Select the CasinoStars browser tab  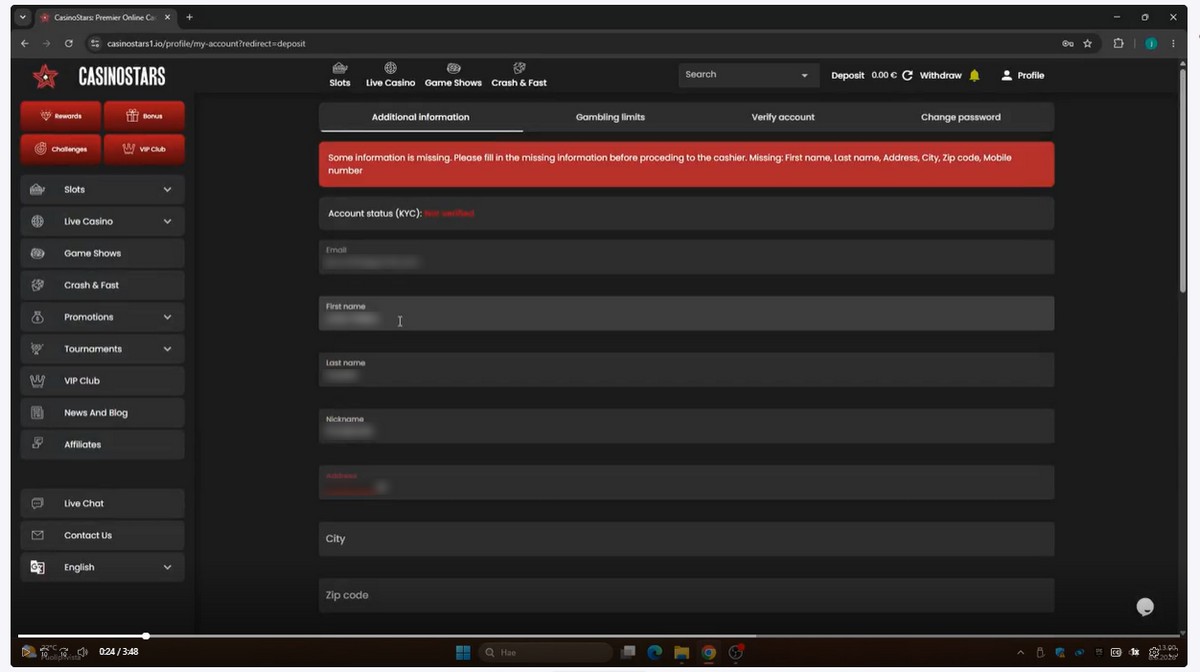point(105,17)
